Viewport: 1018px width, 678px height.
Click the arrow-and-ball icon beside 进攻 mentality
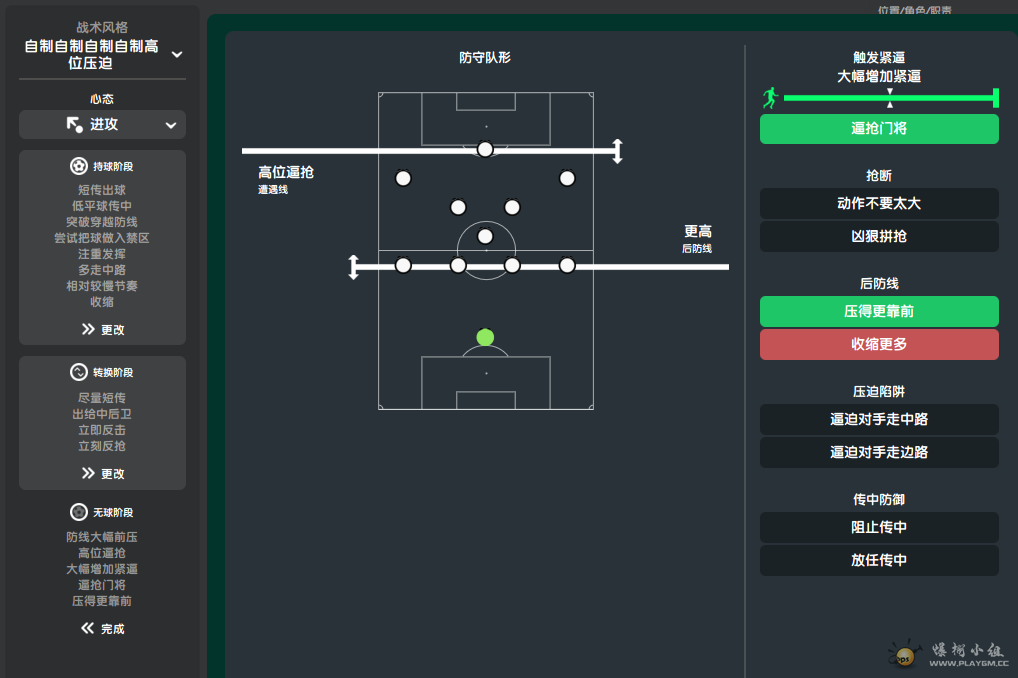click(75, 125)
